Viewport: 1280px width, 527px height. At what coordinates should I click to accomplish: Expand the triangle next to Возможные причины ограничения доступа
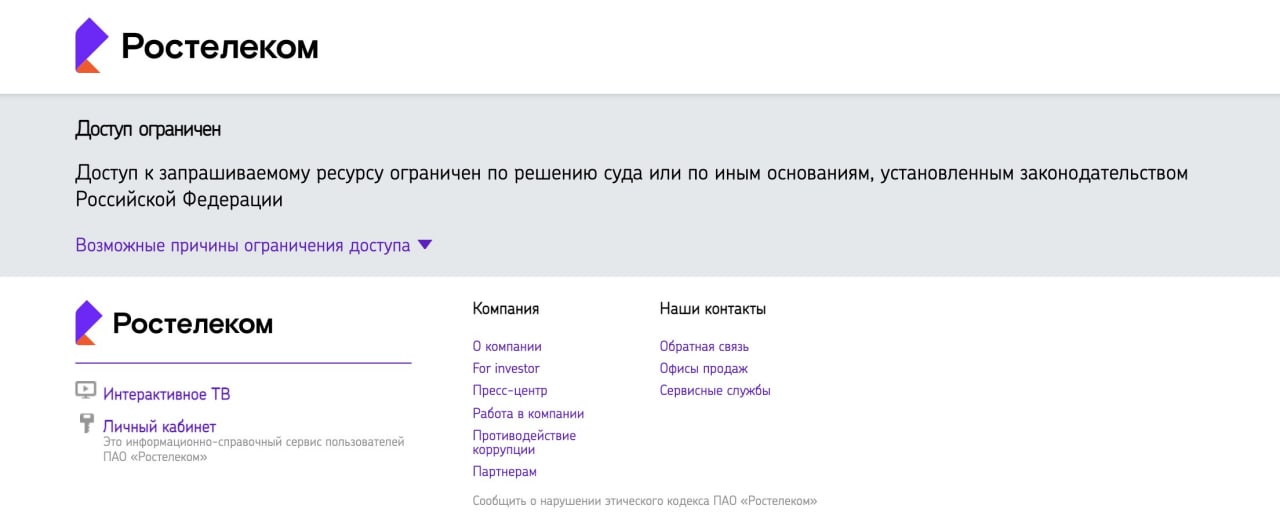(x=425, y=245)
